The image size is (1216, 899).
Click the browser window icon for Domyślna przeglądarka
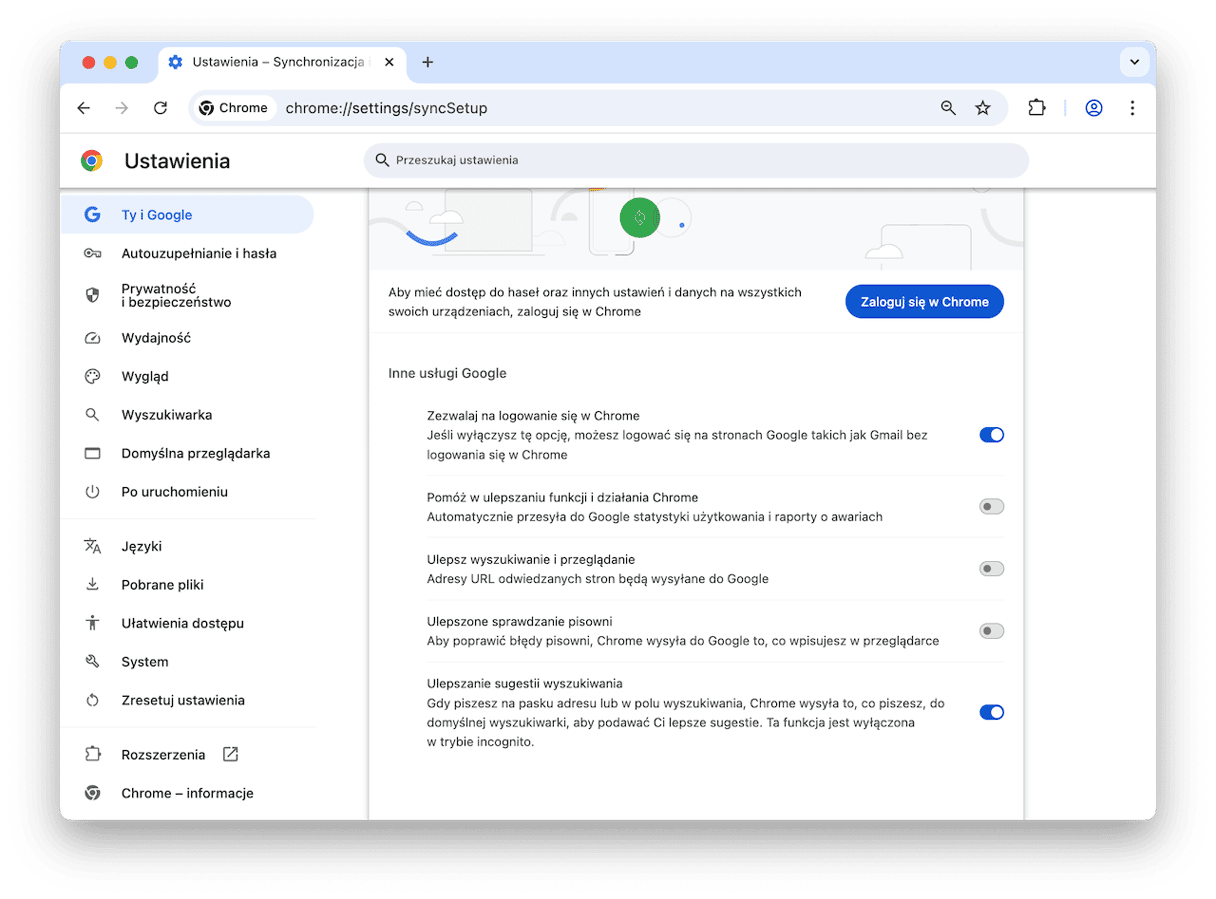pos(92,454)
